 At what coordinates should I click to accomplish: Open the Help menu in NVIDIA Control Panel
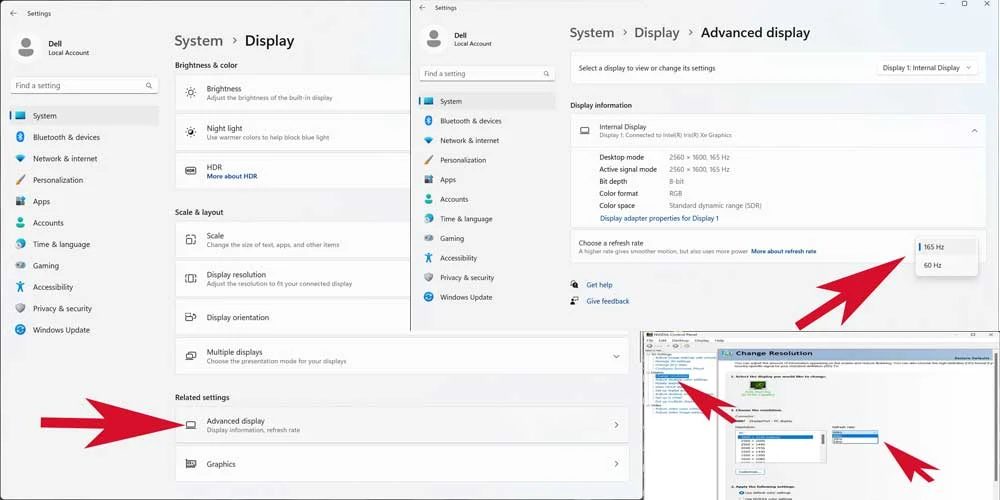click(x=719, y=341)
